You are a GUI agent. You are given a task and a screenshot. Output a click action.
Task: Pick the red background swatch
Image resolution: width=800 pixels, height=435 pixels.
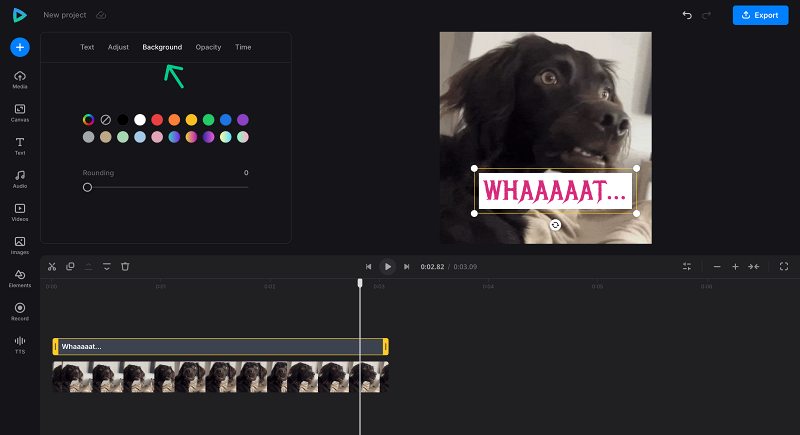(x=157, y=120)
